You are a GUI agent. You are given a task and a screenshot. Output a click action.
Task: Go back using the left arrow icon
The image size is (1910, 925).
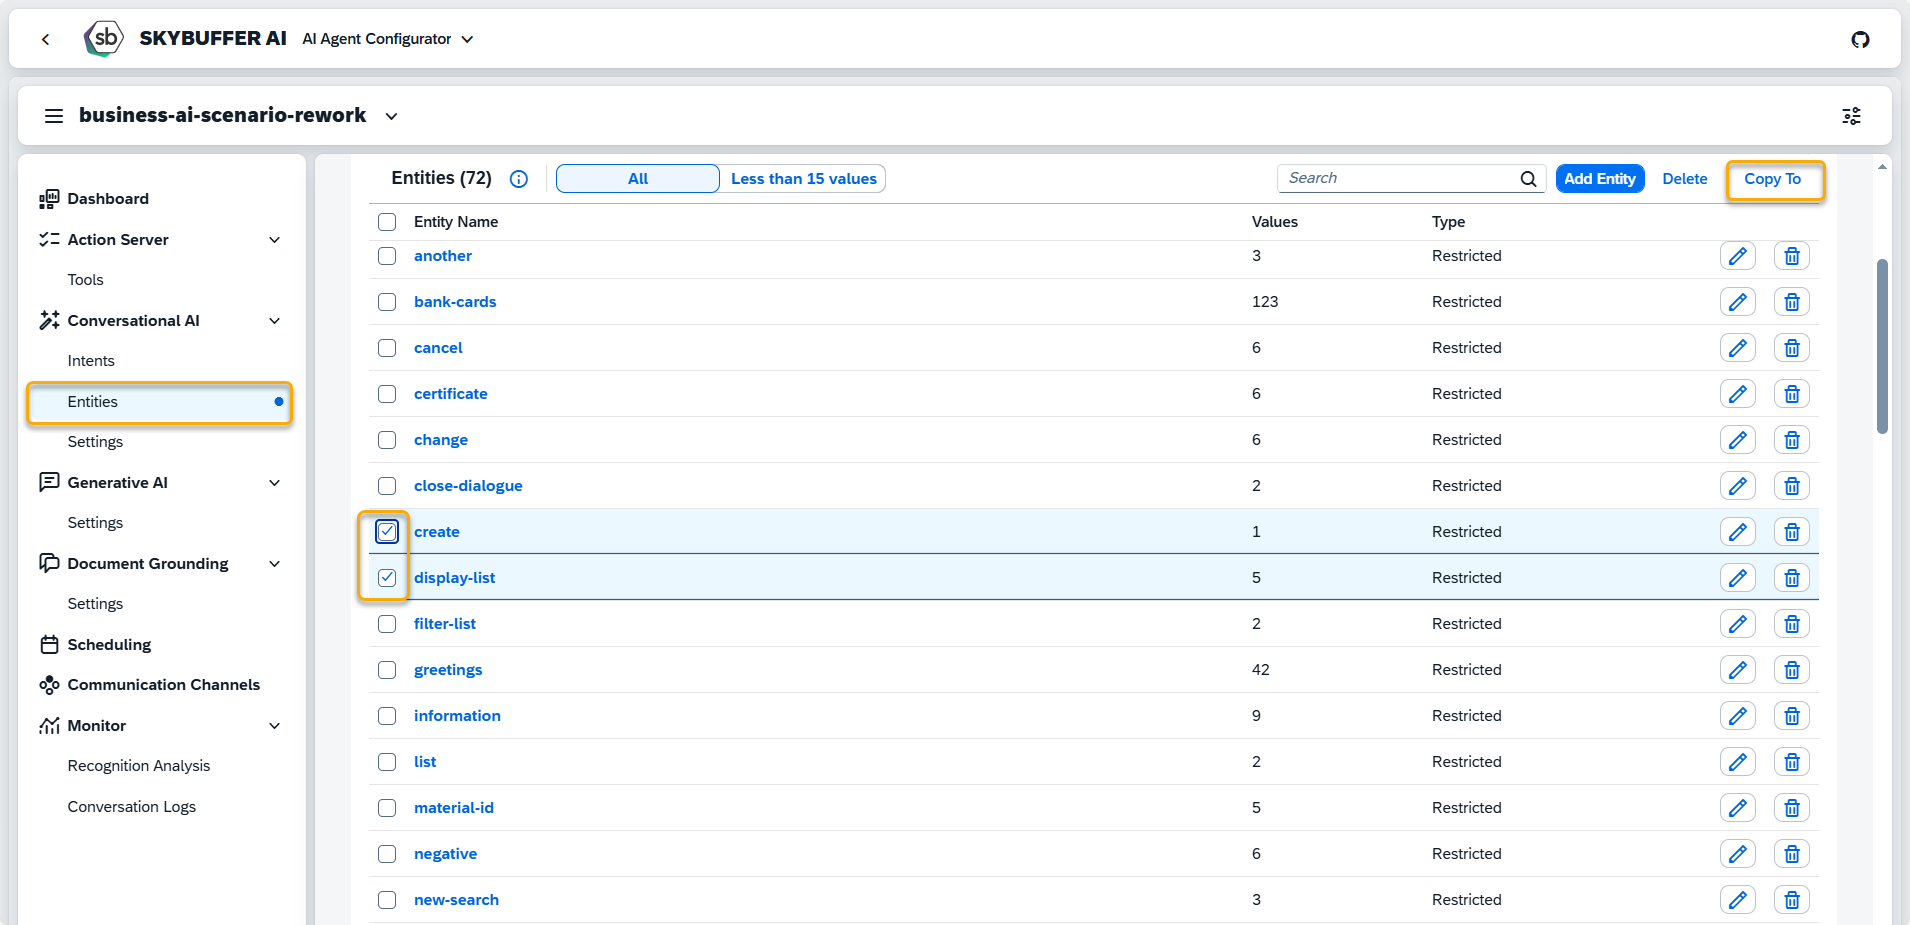click(45, 39)
